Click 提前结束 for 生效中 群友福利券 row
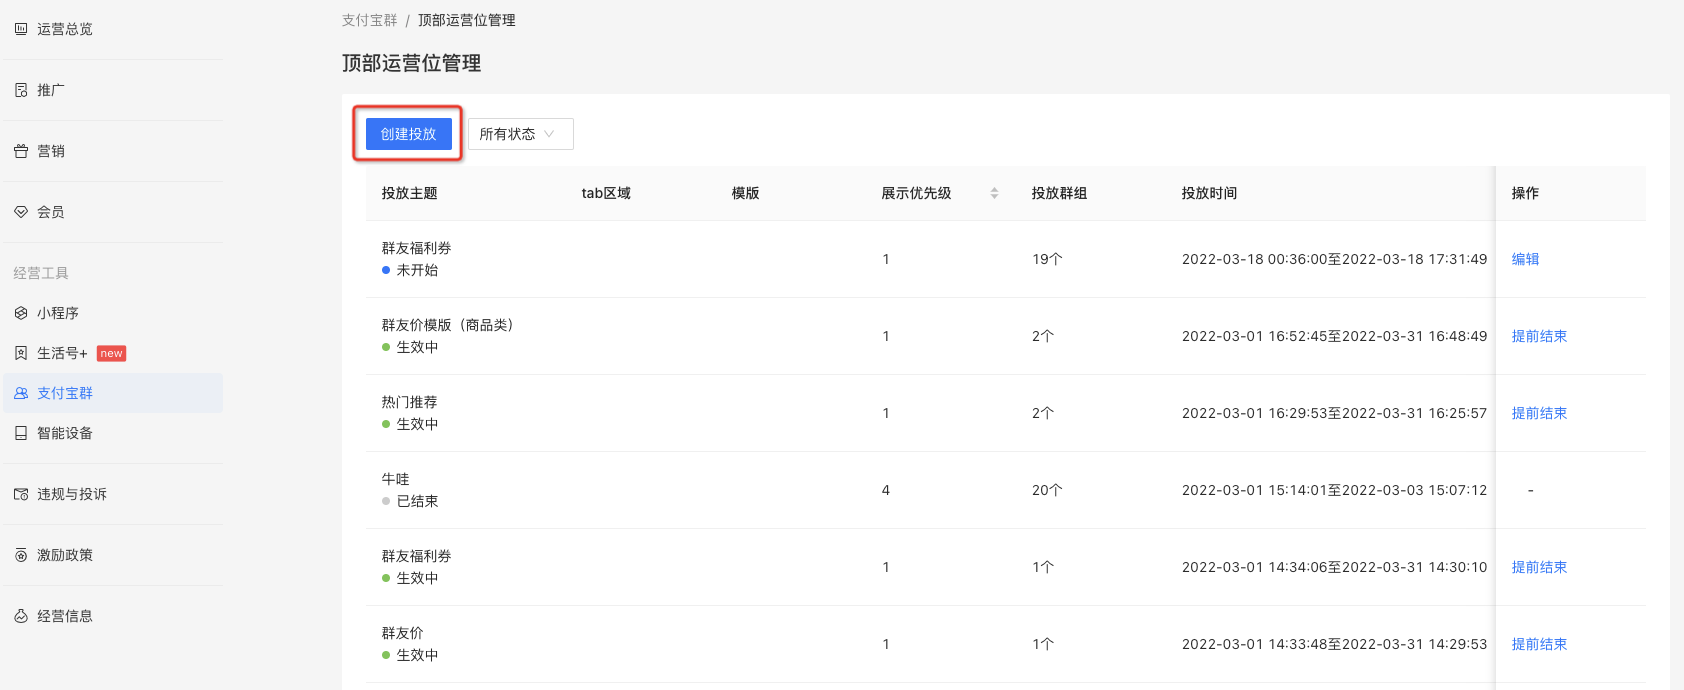1684x690 pixels. point(1539,567)
